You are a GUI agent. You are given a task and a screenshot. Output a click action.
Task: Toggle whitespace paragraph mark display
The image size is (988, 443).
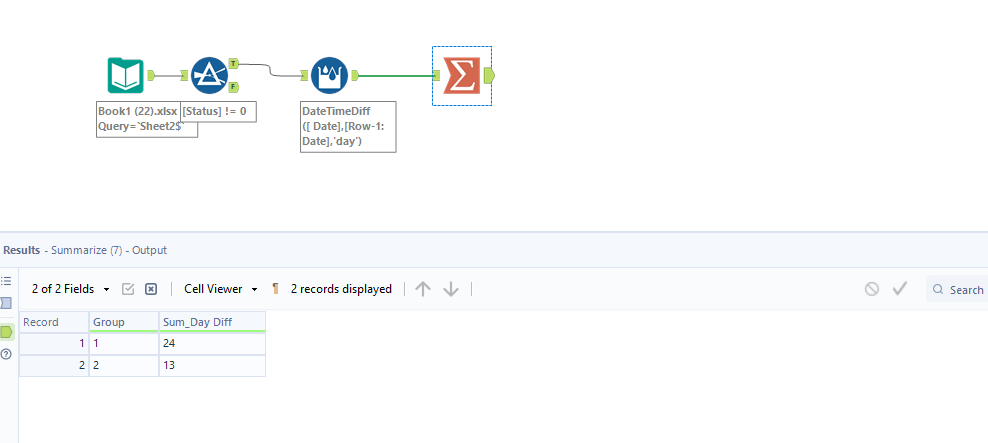point(275,289)
